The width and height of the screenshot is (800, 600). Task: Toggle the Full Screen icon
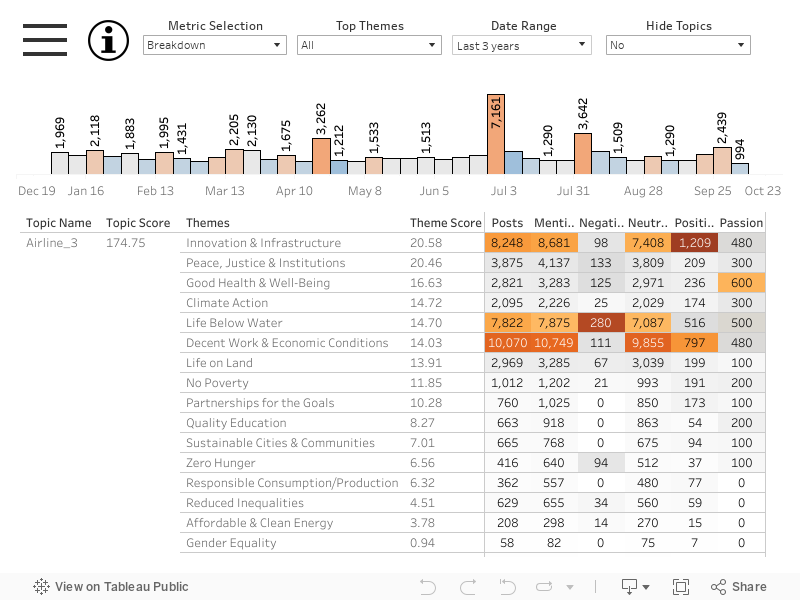tap(681, 587)
